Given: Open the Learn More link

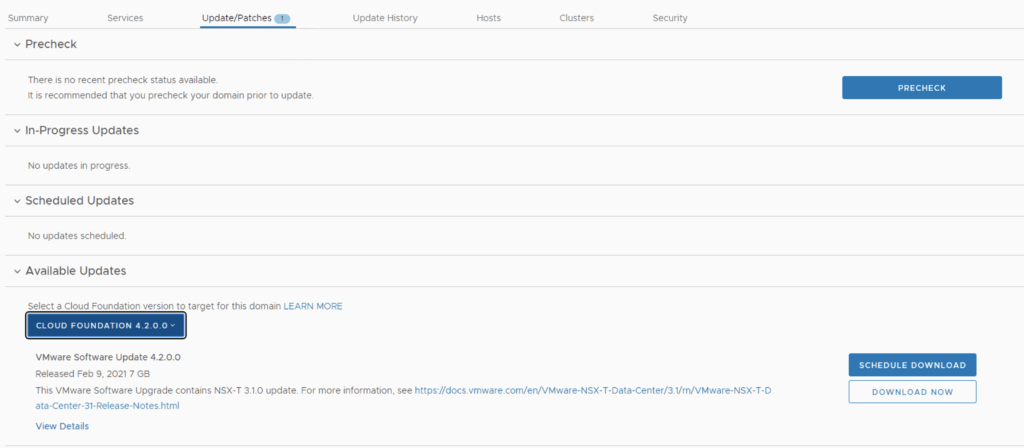Looking at the screenshot, I should [313, 306].
